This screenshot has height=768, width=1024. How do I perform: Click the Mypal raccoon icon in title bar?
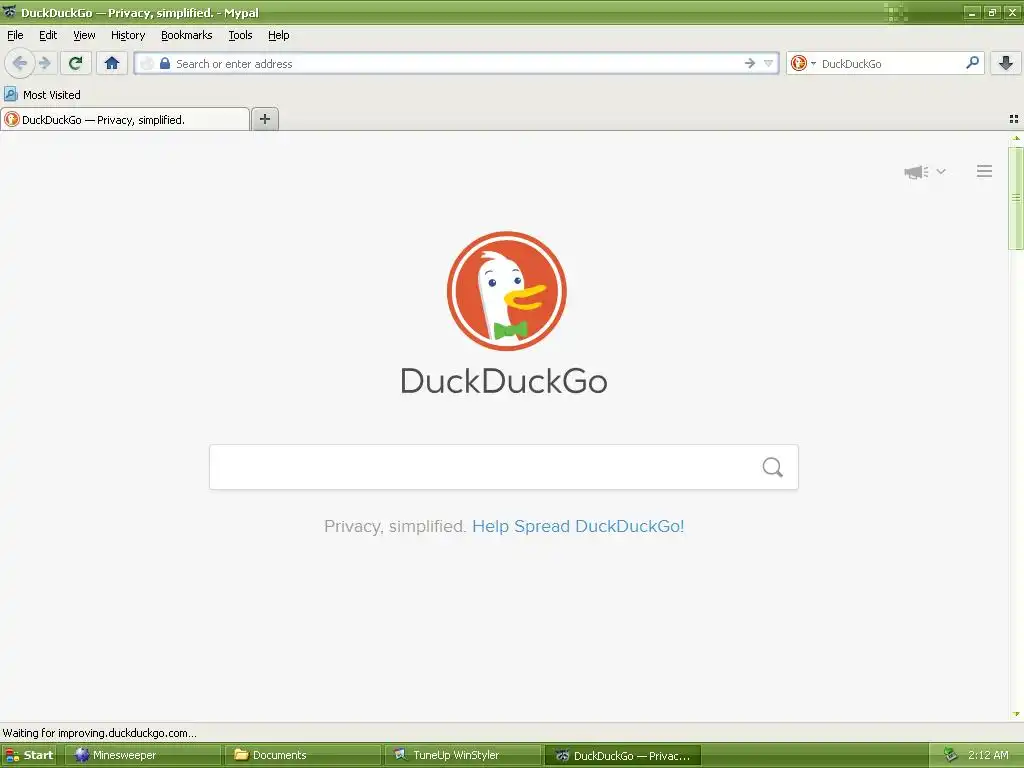pyautogui.click(x=10, y=12)
